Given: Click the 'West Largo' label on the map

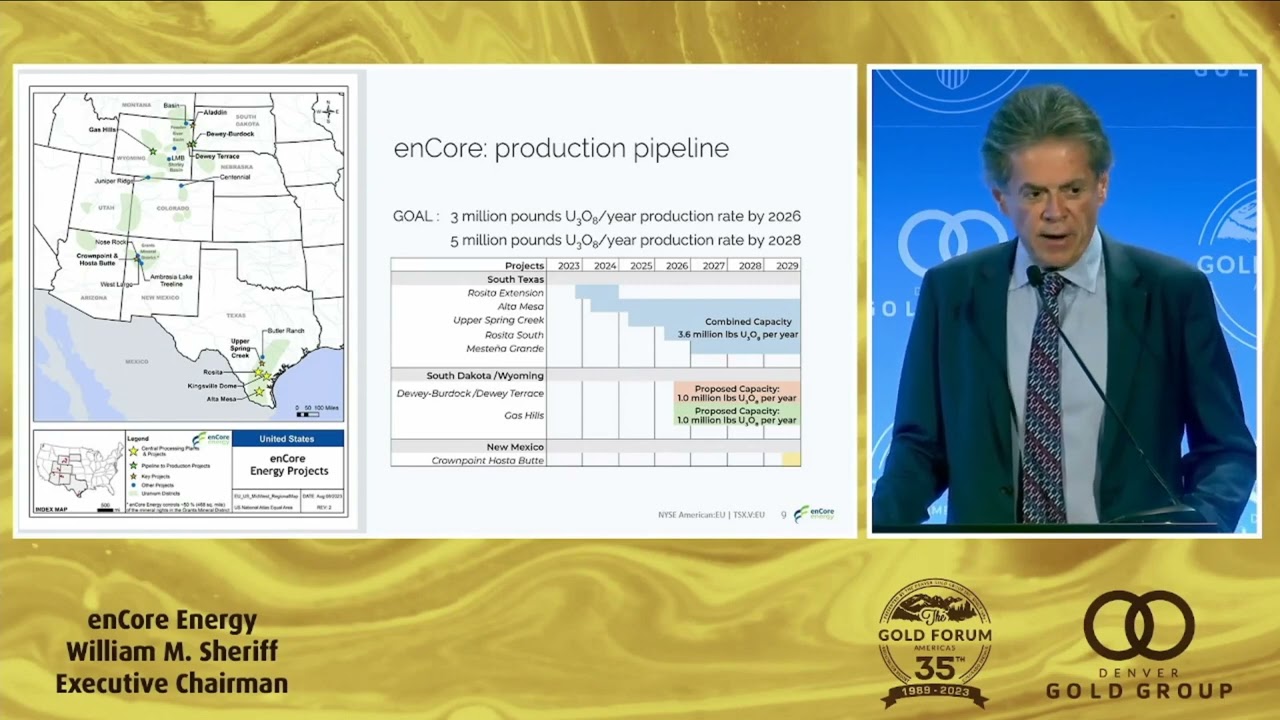Looking at the screenshot, I should pos(116,284).
